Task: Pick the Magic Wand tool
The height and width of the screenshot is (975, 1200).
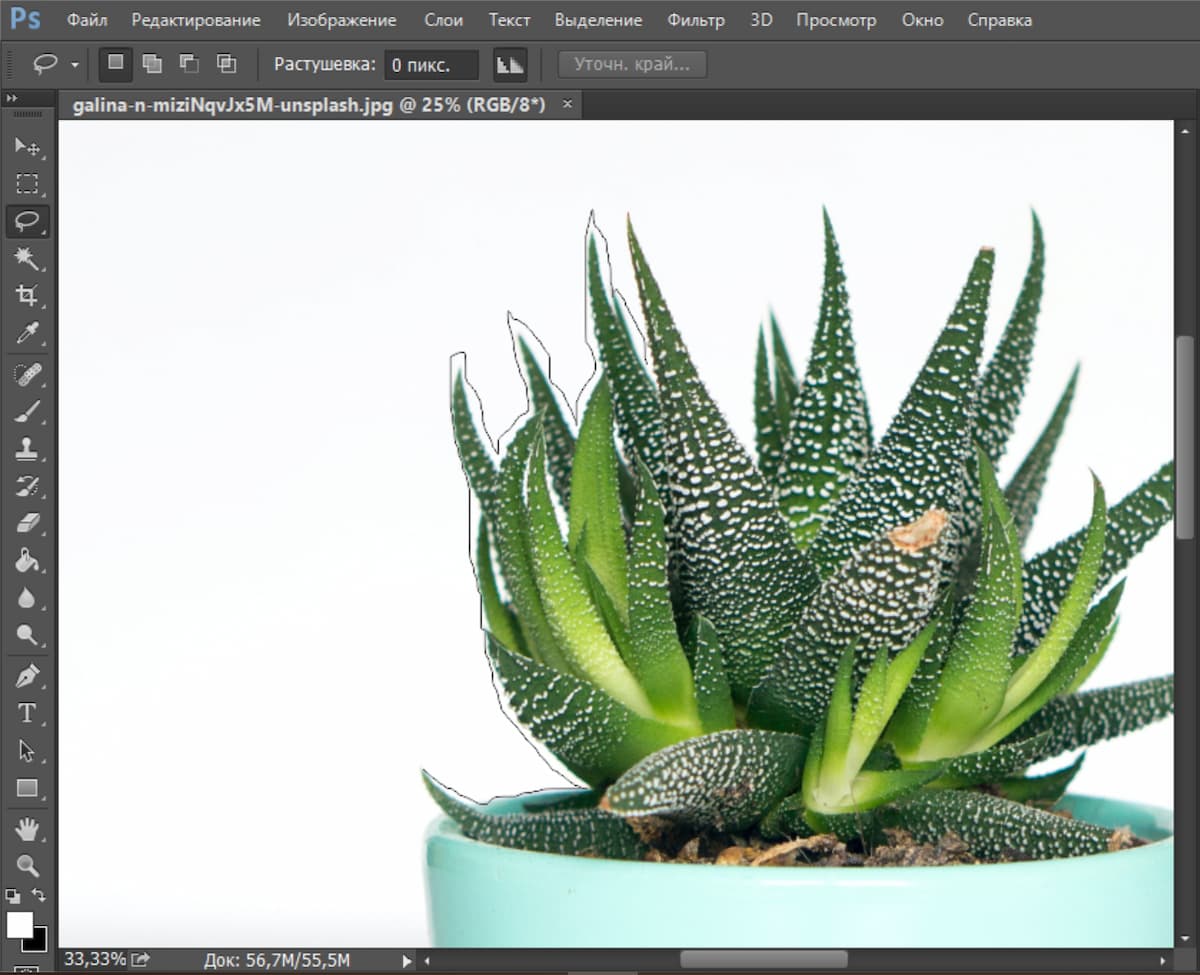Action: [27, 258]
